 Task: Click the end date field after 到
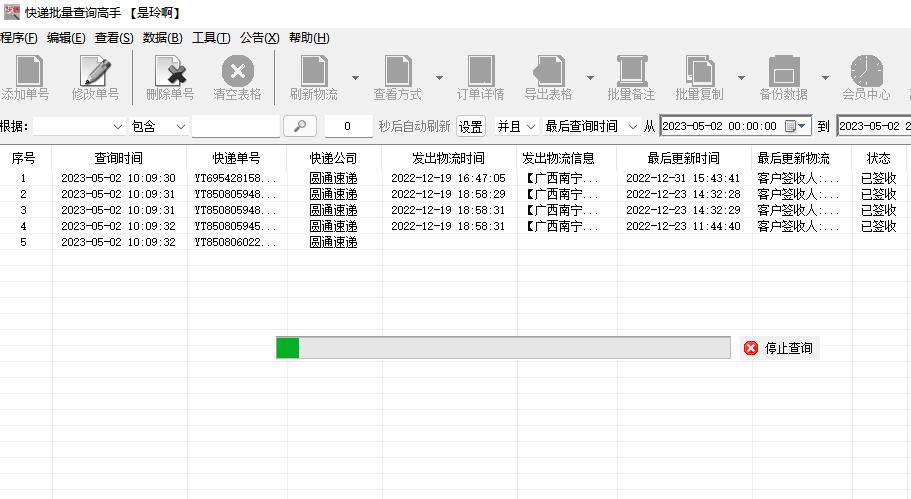(x=874, y=126)
